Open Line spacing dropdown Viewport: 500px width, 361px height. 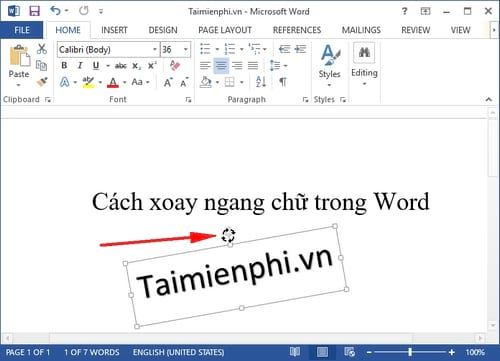click(x=278, y=65)
